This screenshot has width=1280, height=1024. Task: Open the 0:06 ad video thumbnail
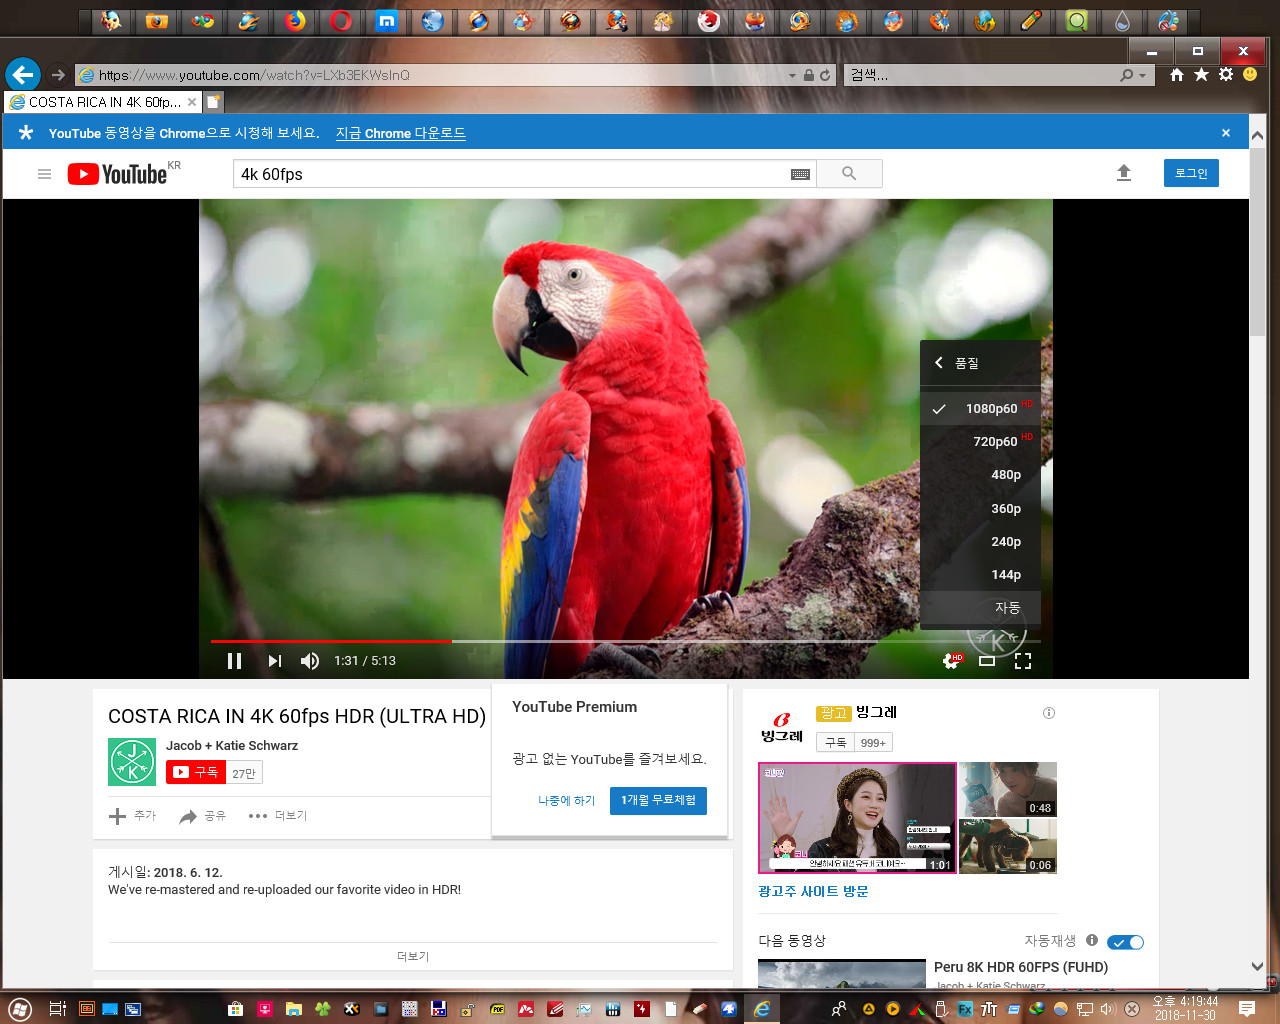pyautogui.click(x=1008, y=847)
